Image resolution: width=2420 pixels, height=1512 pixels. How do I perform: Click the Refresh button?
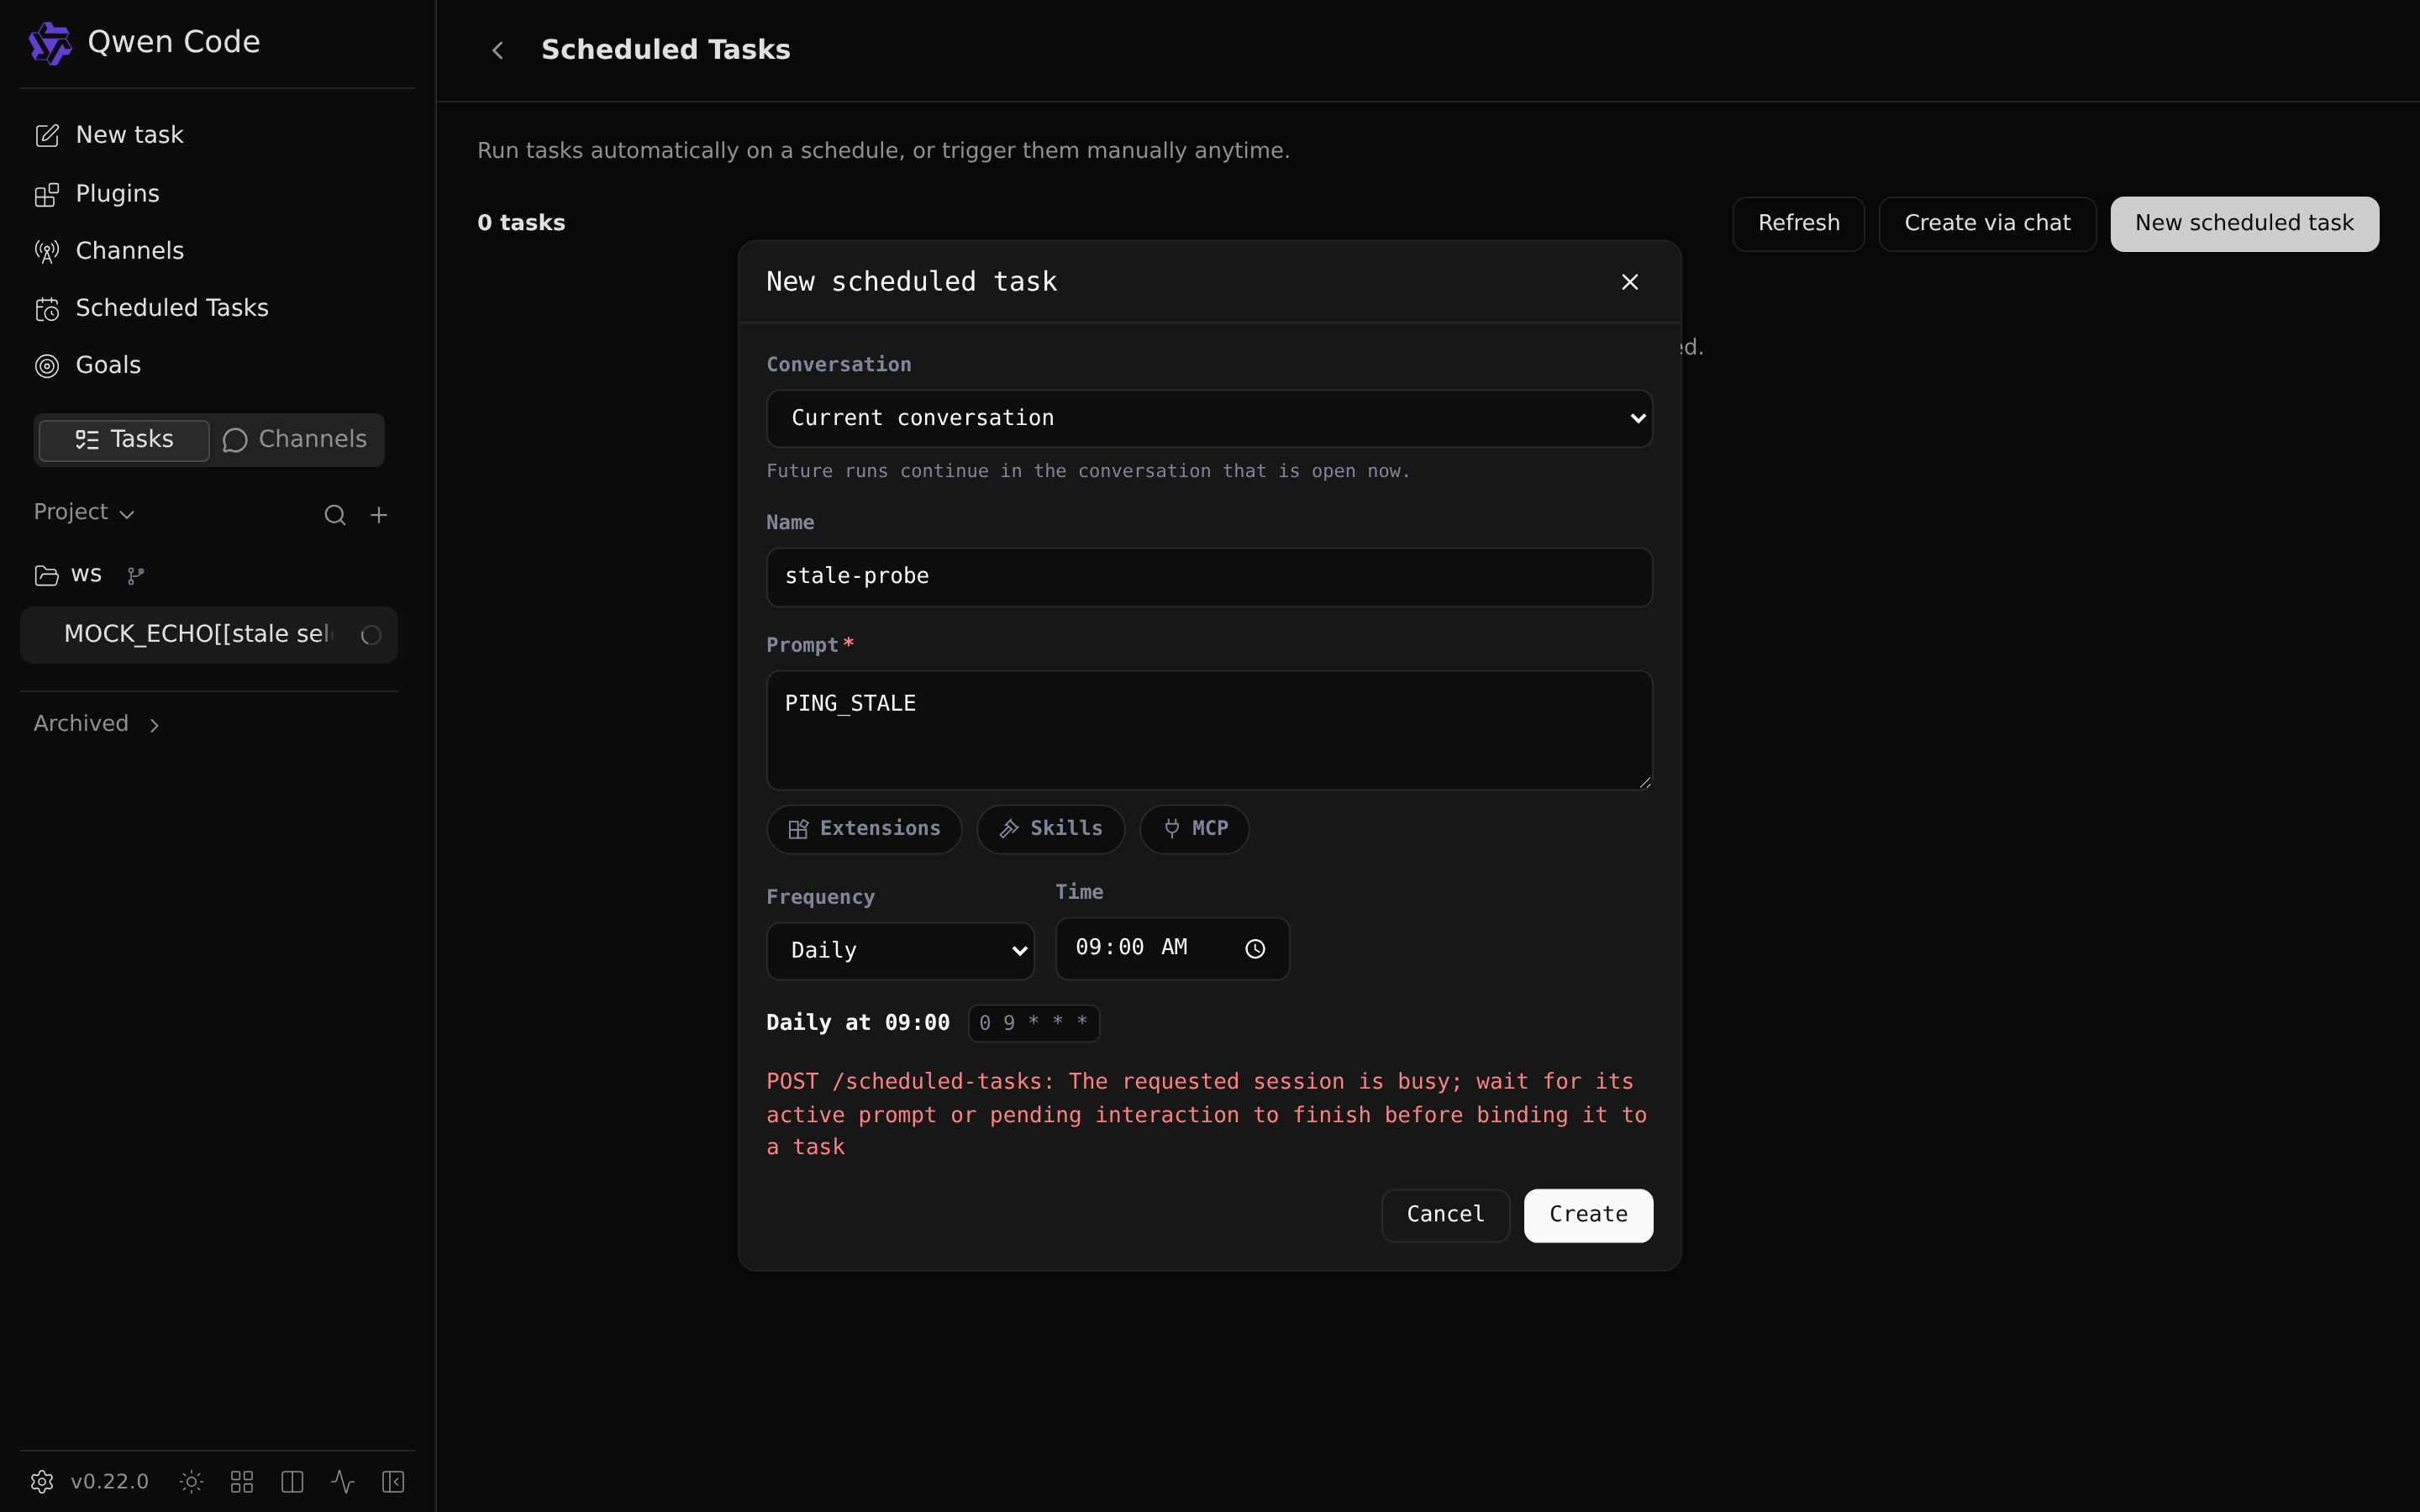1798,223
